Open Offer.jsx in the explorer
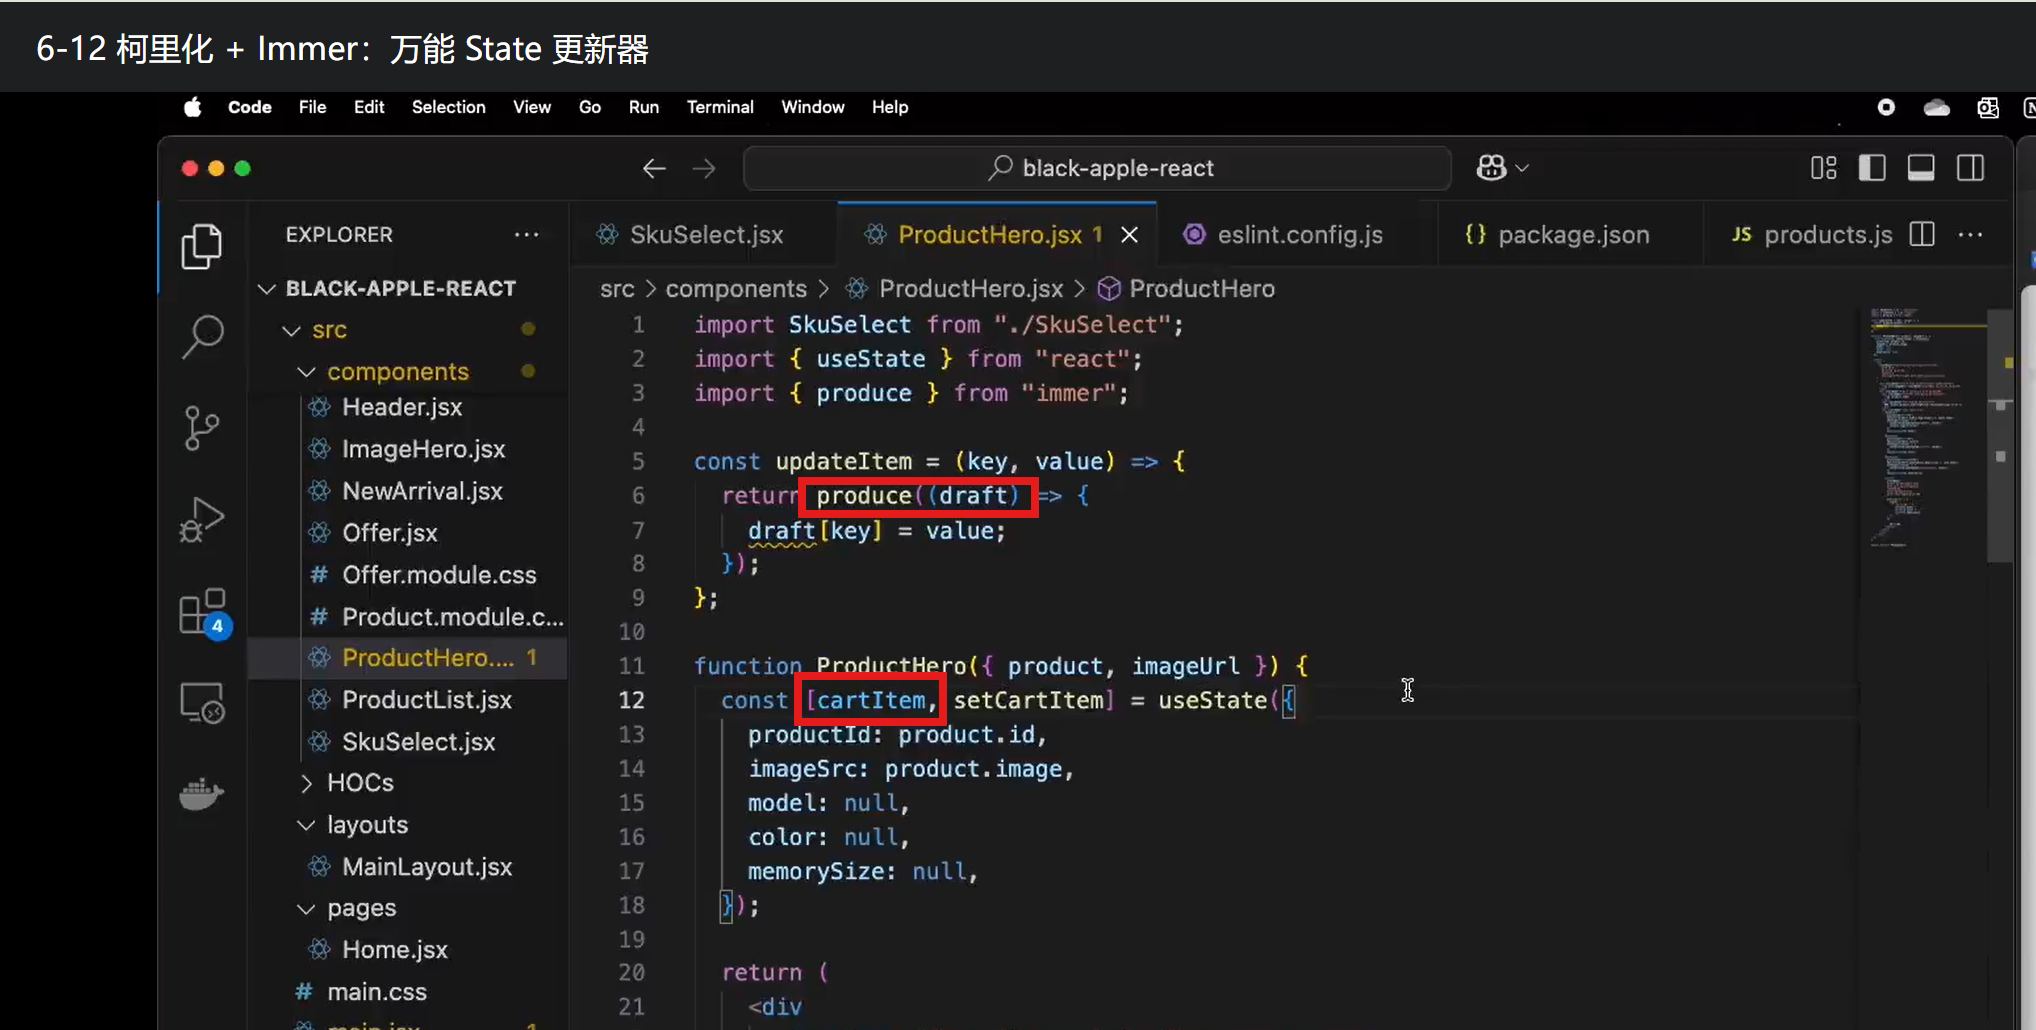 pos(390,533)
